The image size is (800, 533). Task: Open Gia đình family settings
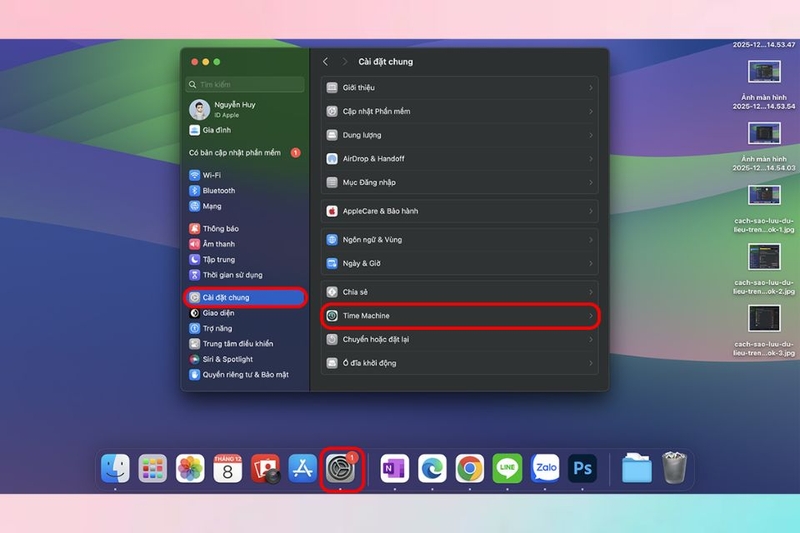(x=246, y=130)
